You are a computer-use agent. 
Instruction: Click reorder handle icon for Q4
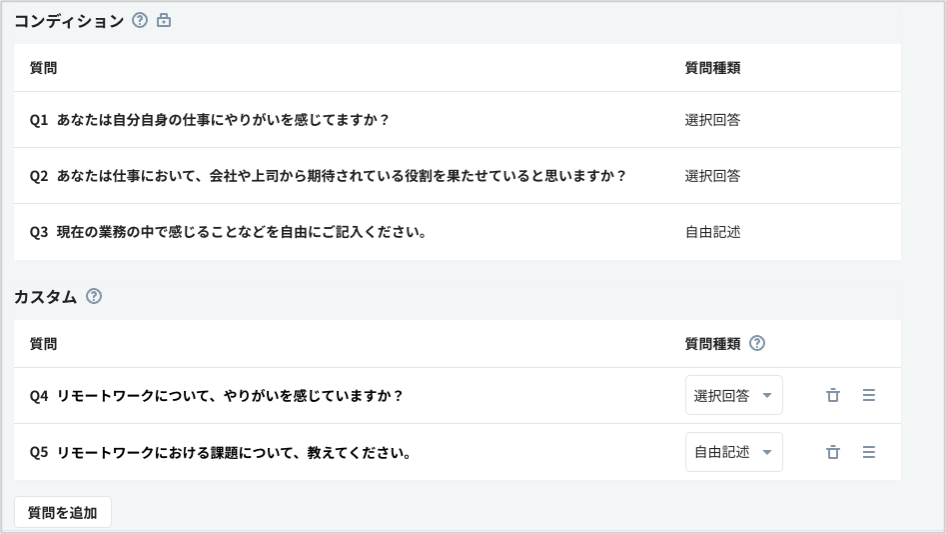(x=868, y=395)
